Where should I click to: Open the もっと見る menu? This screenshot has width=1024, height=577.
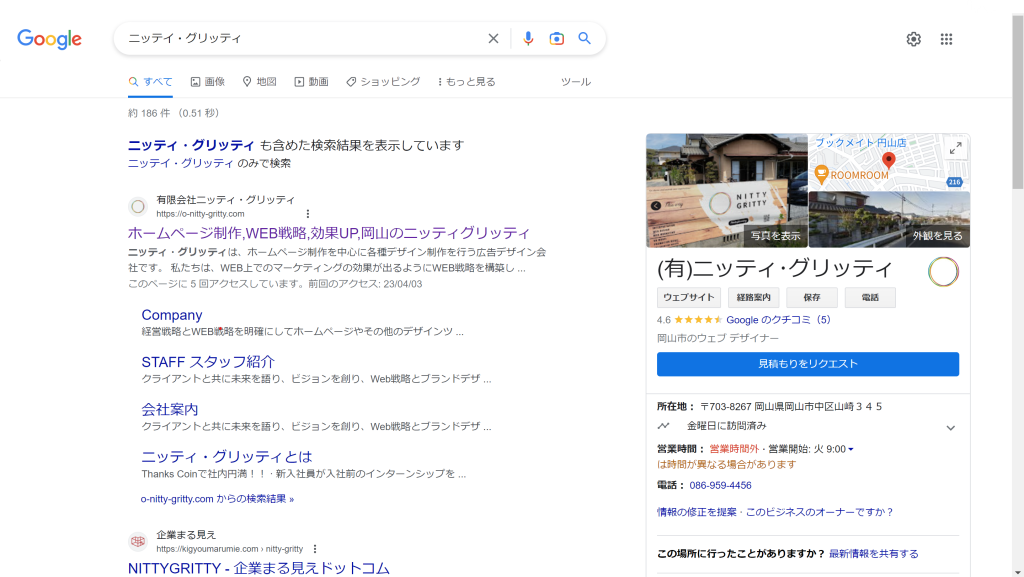click(466, 82)
